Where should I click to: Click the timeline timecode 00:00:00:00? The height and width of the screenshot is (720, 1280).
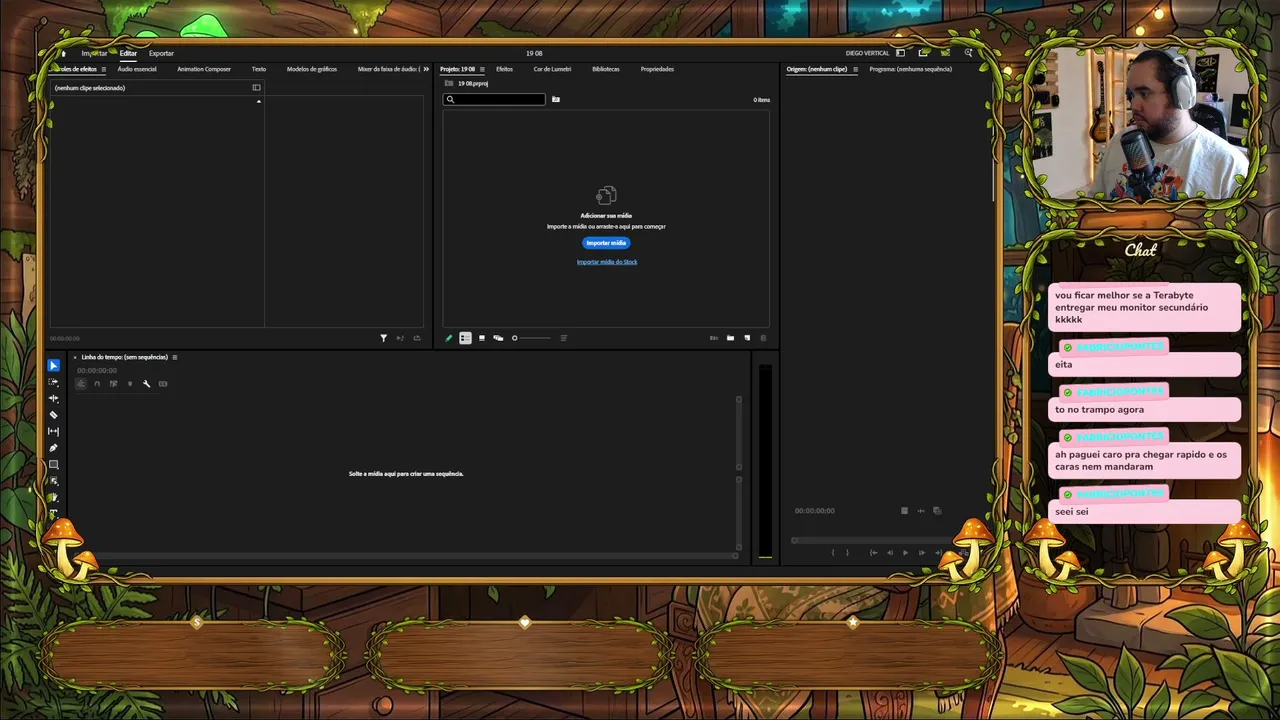click(x=97, y=370)
